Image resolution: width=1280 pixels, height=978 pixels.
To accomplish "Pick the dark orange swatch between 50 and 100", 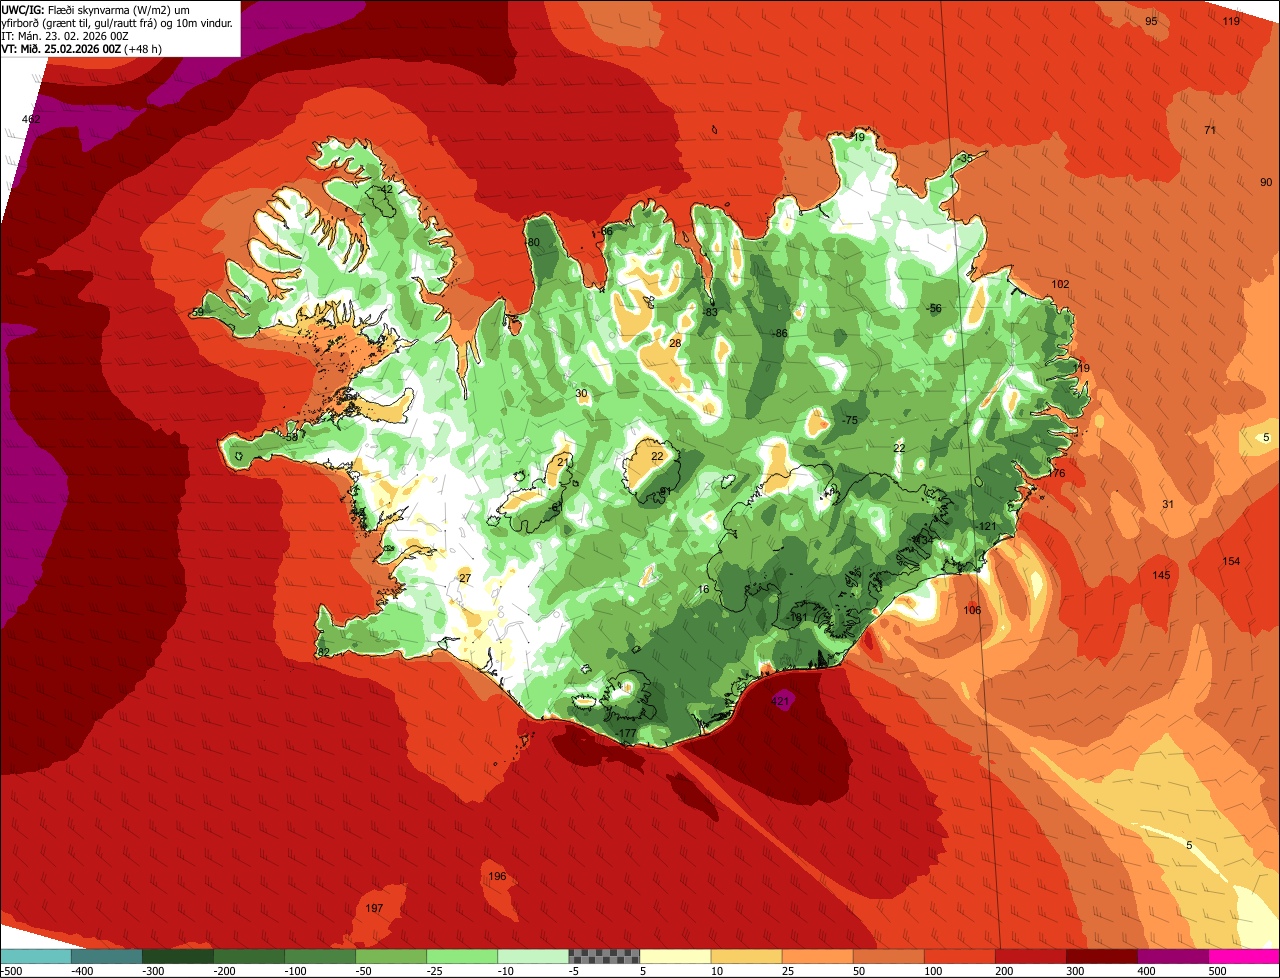I will (x=887, y=956).
